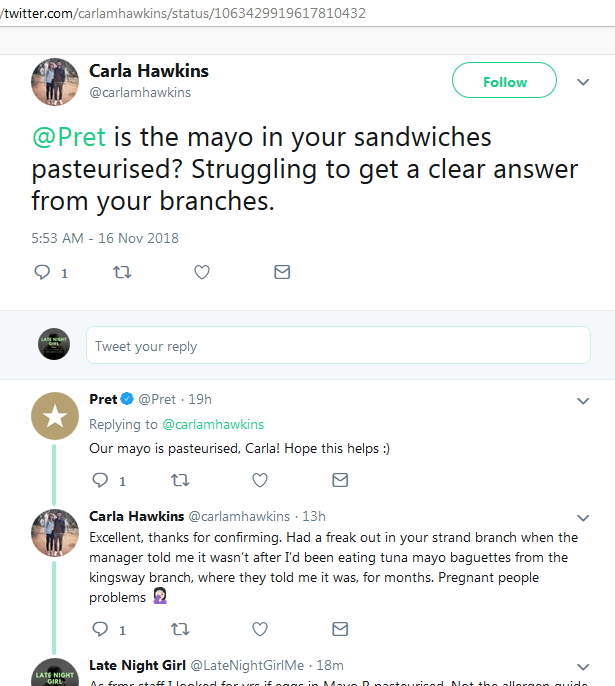Reply to Pret's pasteurised answer
Viewport: 615px width, 686px height.
pos(99,480)
